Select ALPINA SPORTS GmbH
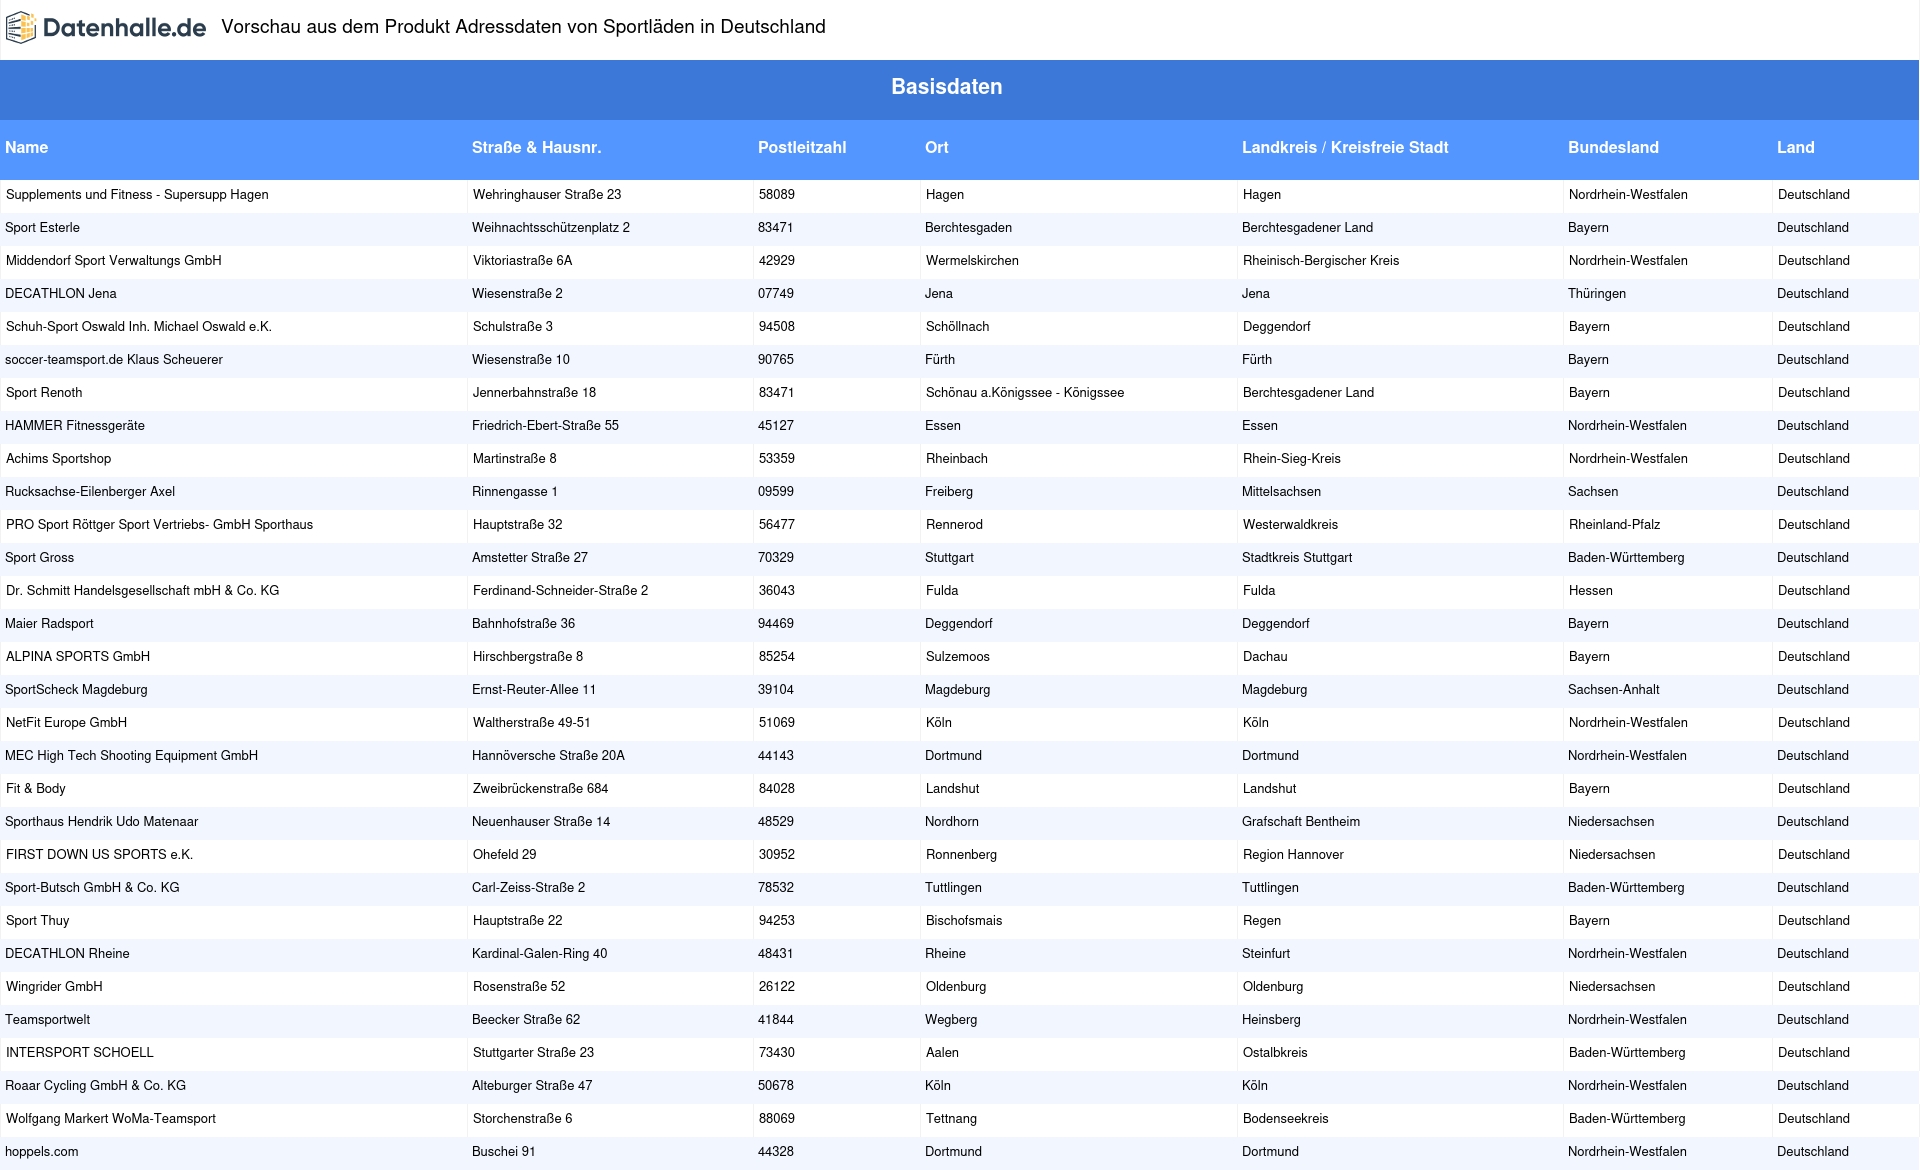 pyautogui.click(x=78, y=657)
